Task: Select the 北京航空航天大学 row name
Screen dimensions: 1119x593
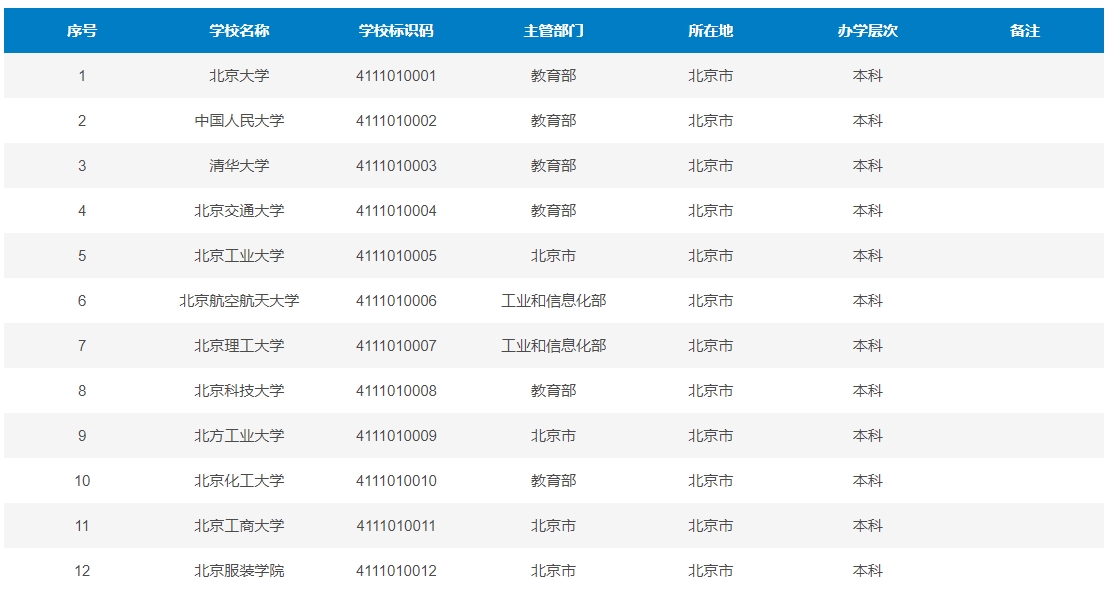Action: click(x=239, y=301)
